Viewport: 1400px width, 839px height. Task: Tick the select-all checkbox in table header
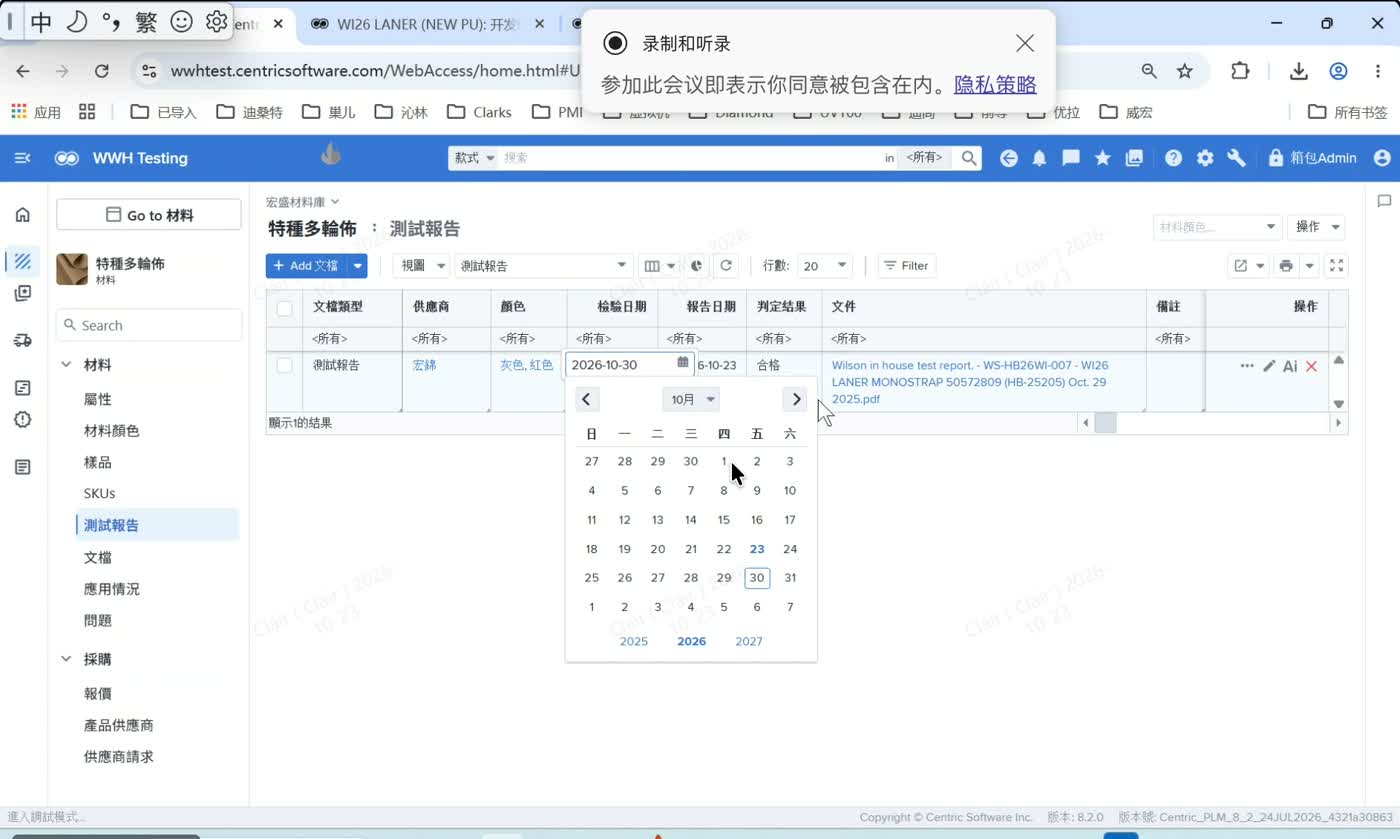tap(284, 308)
